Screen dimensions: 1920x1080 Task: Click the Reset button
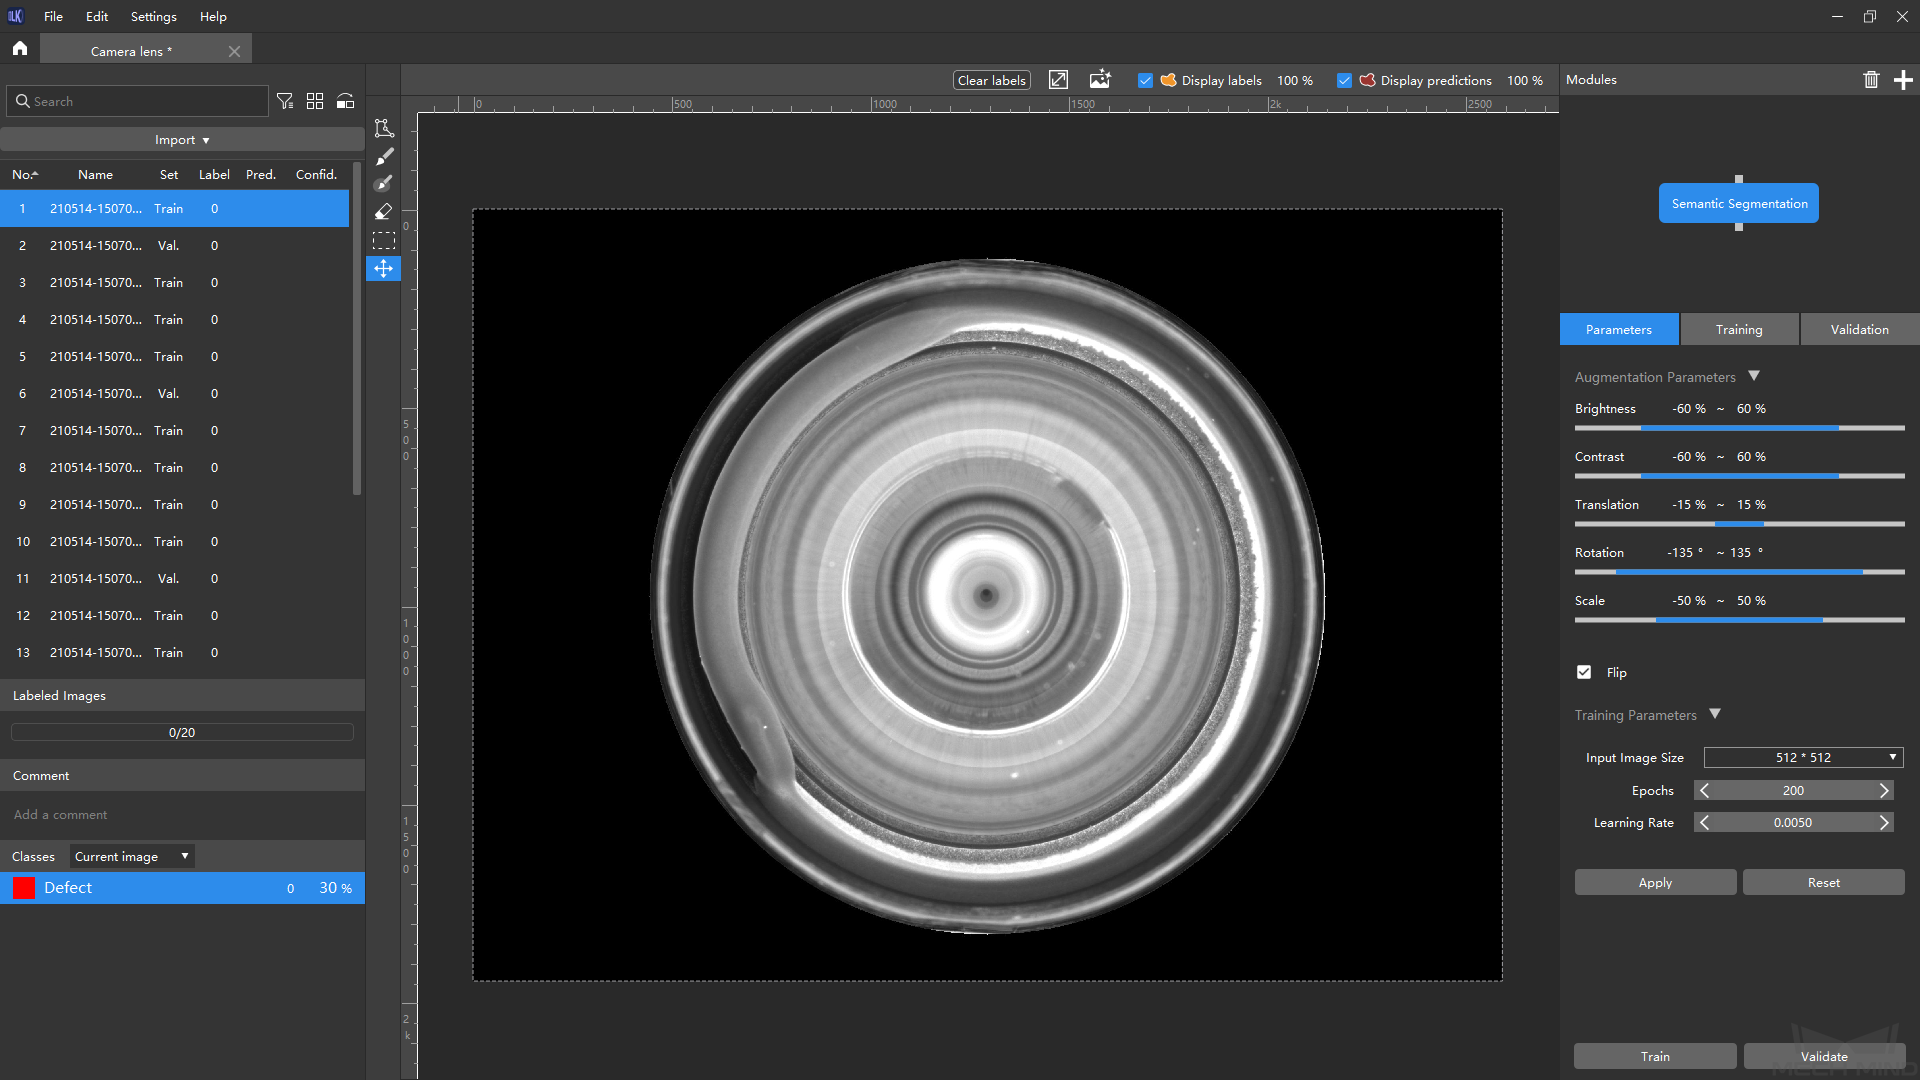pyautogui.click(x=1823, y=882)
